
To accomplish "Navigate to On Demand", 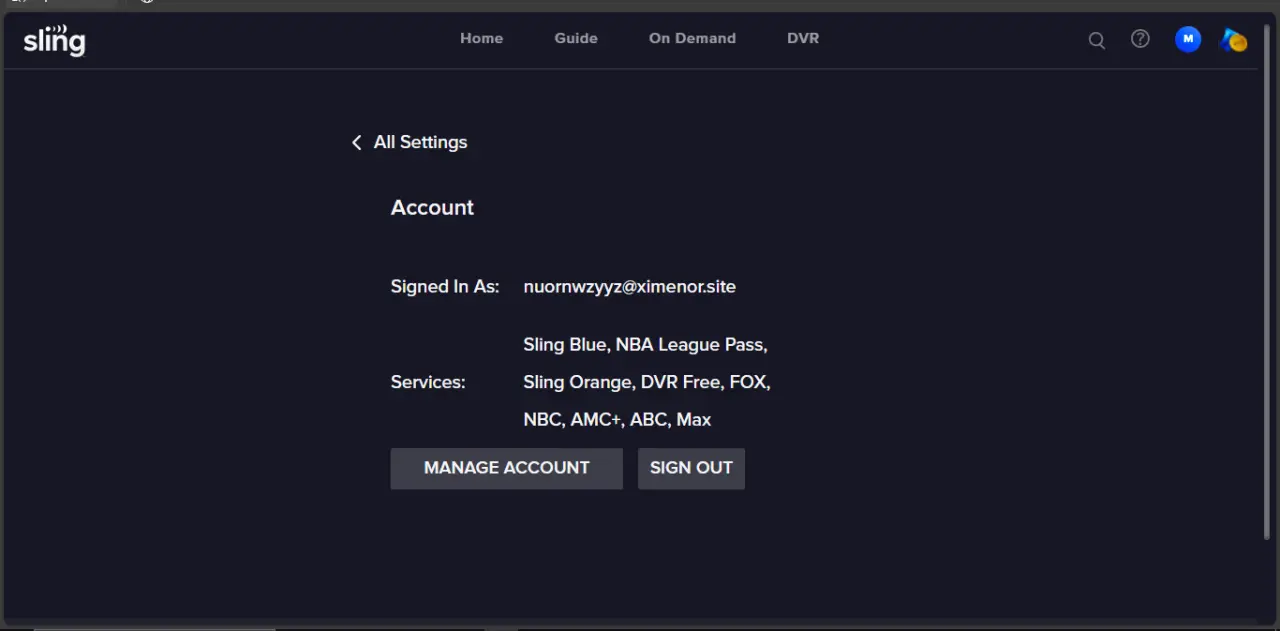I will [692, 38].
